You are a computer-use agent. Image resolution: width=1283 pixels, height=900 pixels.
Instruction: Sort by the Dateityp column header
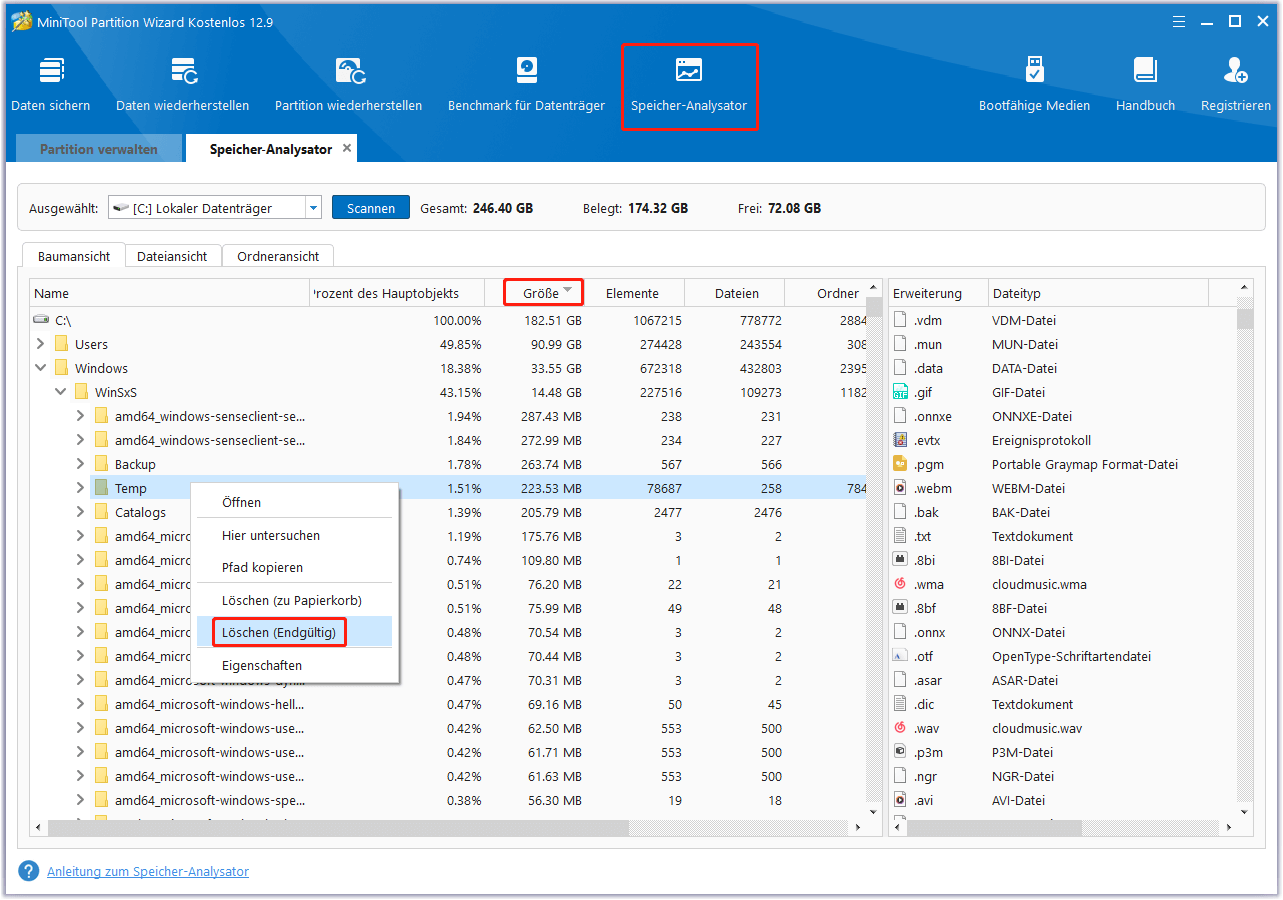(x=1098, y=293)
